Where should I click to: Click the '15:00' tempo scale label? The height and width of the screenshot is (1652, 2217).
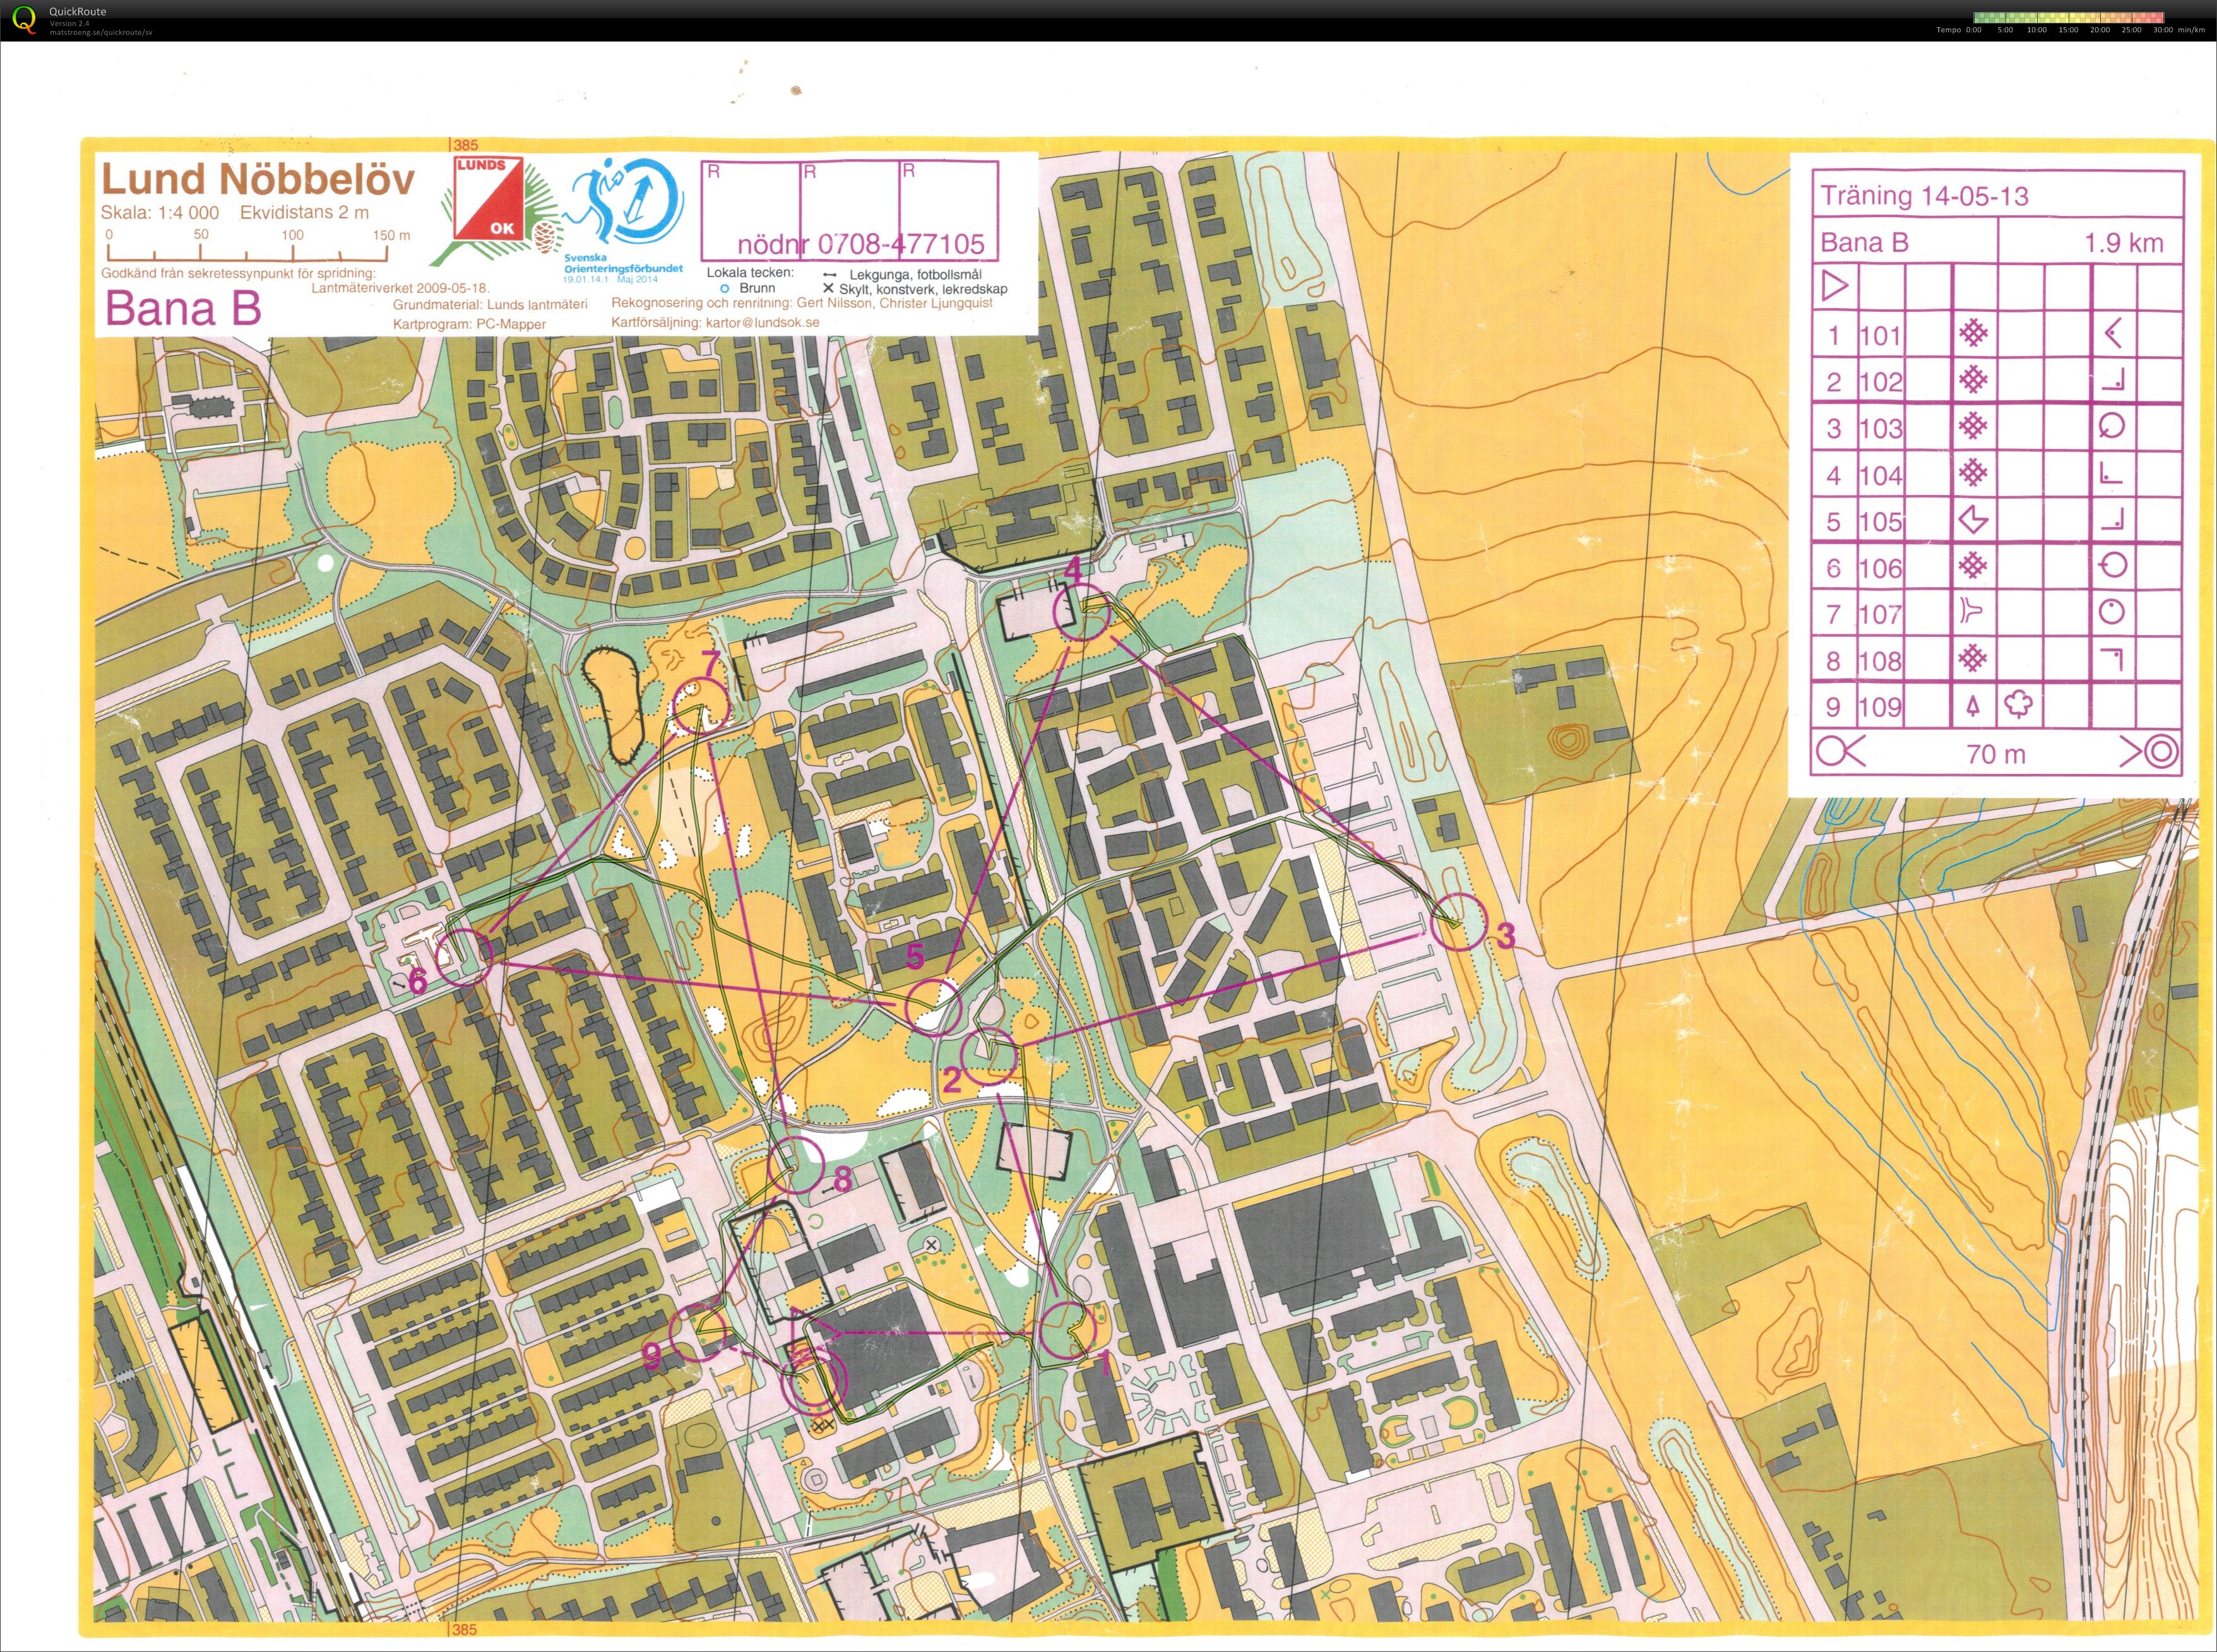[2068, 30]
